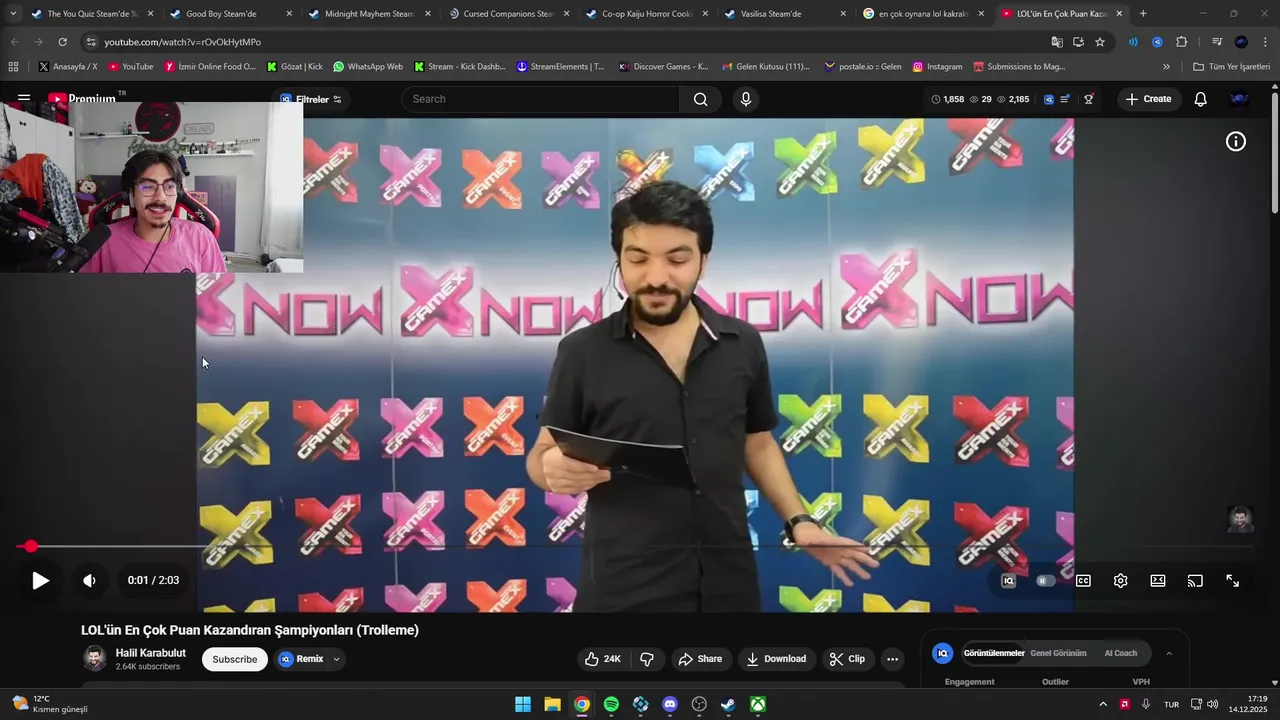1280x720 pixels.
Task: Switch to Co-op Kaiju Horror Cooking tab
Action: (646, 14)
